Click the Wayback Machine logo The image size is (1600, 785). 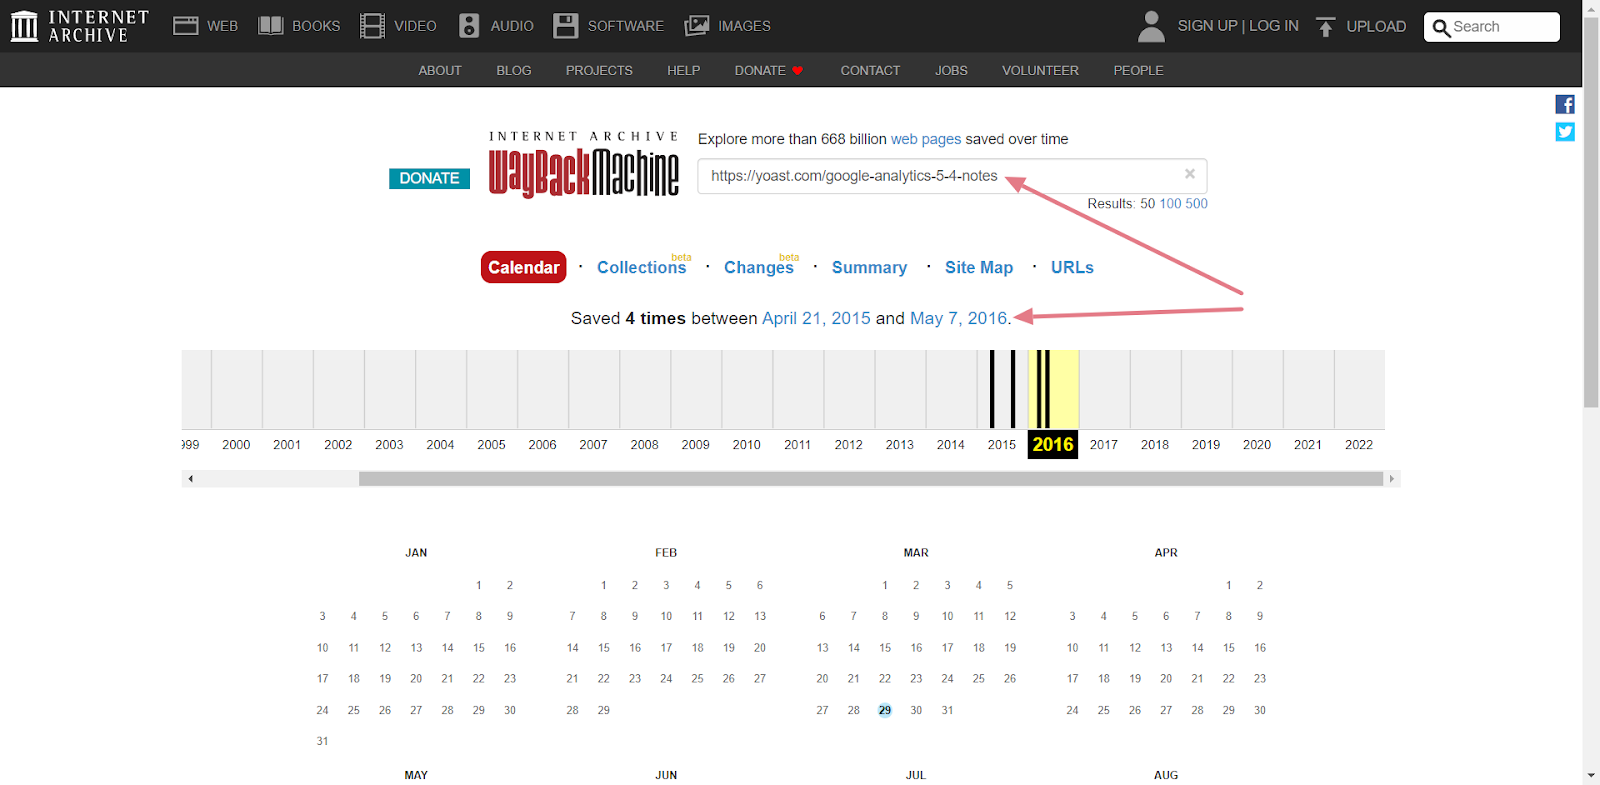[x=584, y=165]
